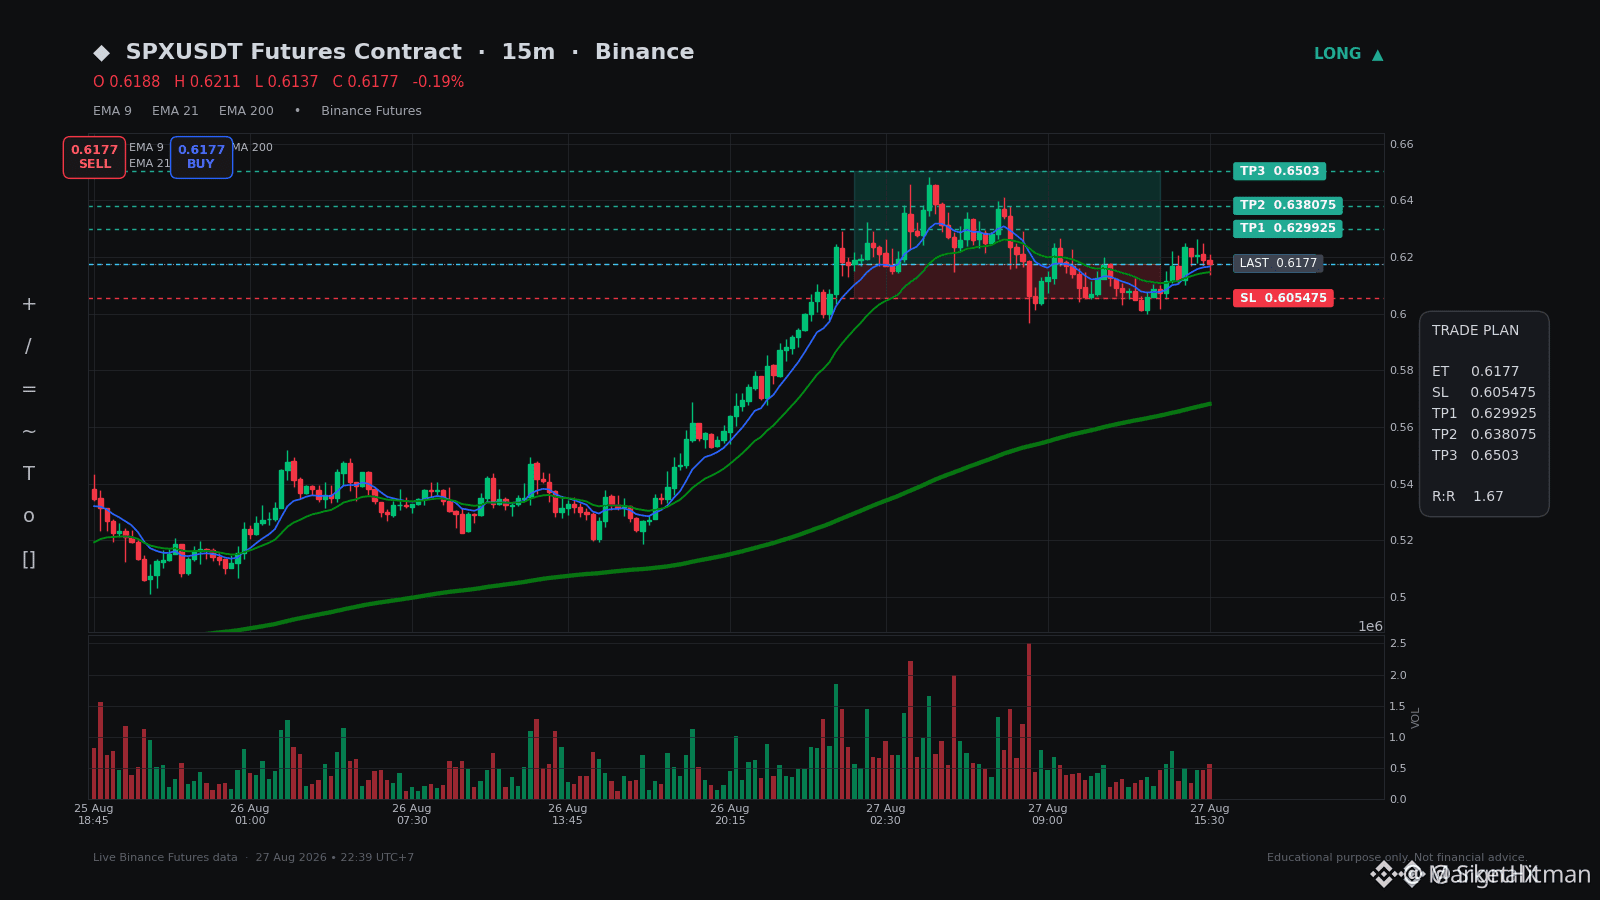Click the 27 Aug 02:30 time axis label

coord(885,814)
